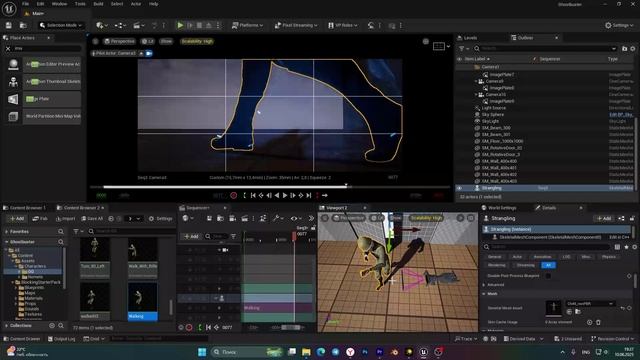Open the content browse icon beside save
The height and width of the screenshot is (360, 640).
click(x=23, y=25)
